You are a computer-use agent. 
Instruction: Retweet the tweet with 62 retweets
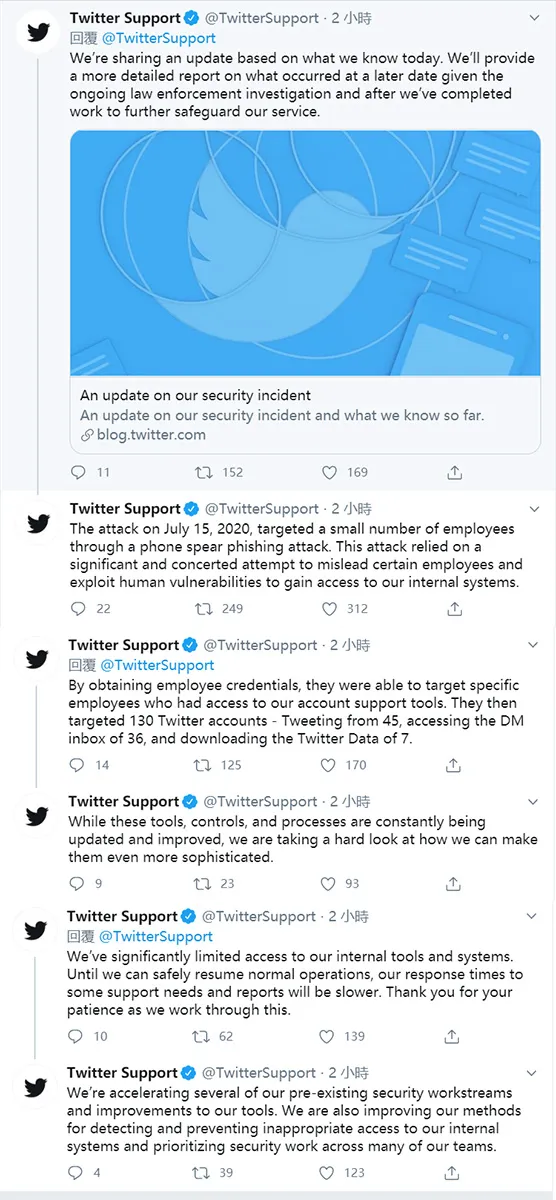pyautogui.click(x=201, y=1037)
